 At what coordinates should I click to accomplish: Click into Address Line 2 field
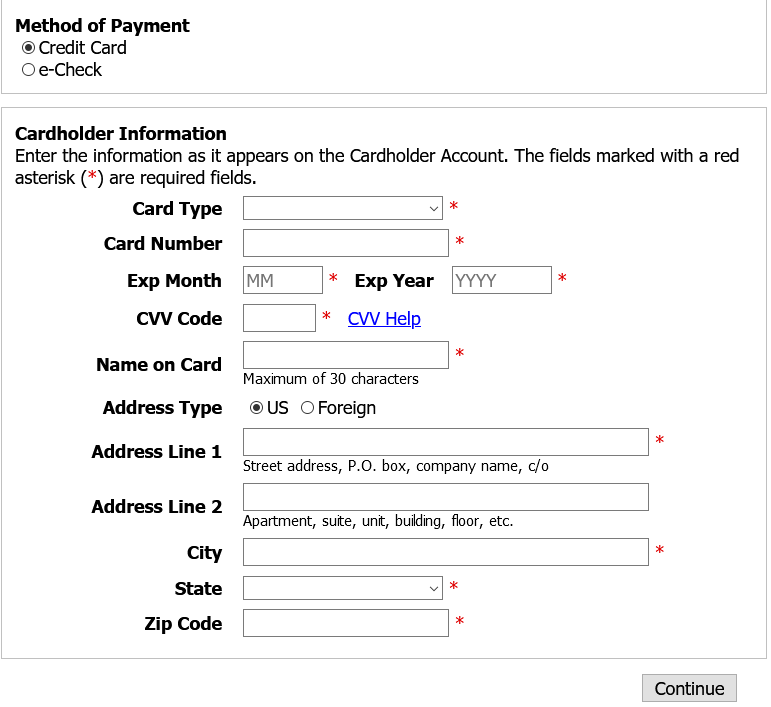(445, 497)
